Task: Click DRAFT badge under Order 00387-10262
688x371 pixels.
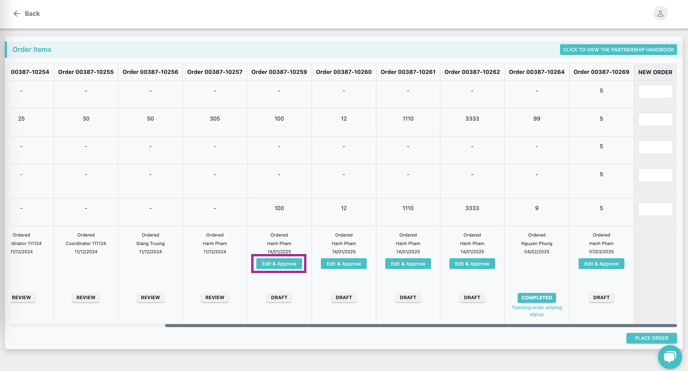Action: pyautogui.click(x=472, y=297)
